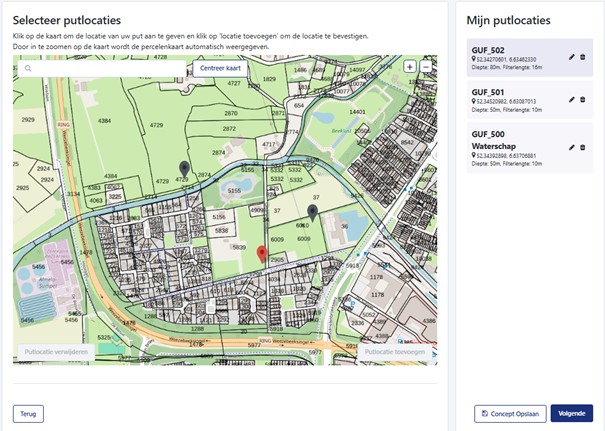Viewport: 605px width, 431px height.
Task: Delete the GUF_502 well location
Action: [x=583, y=58]
